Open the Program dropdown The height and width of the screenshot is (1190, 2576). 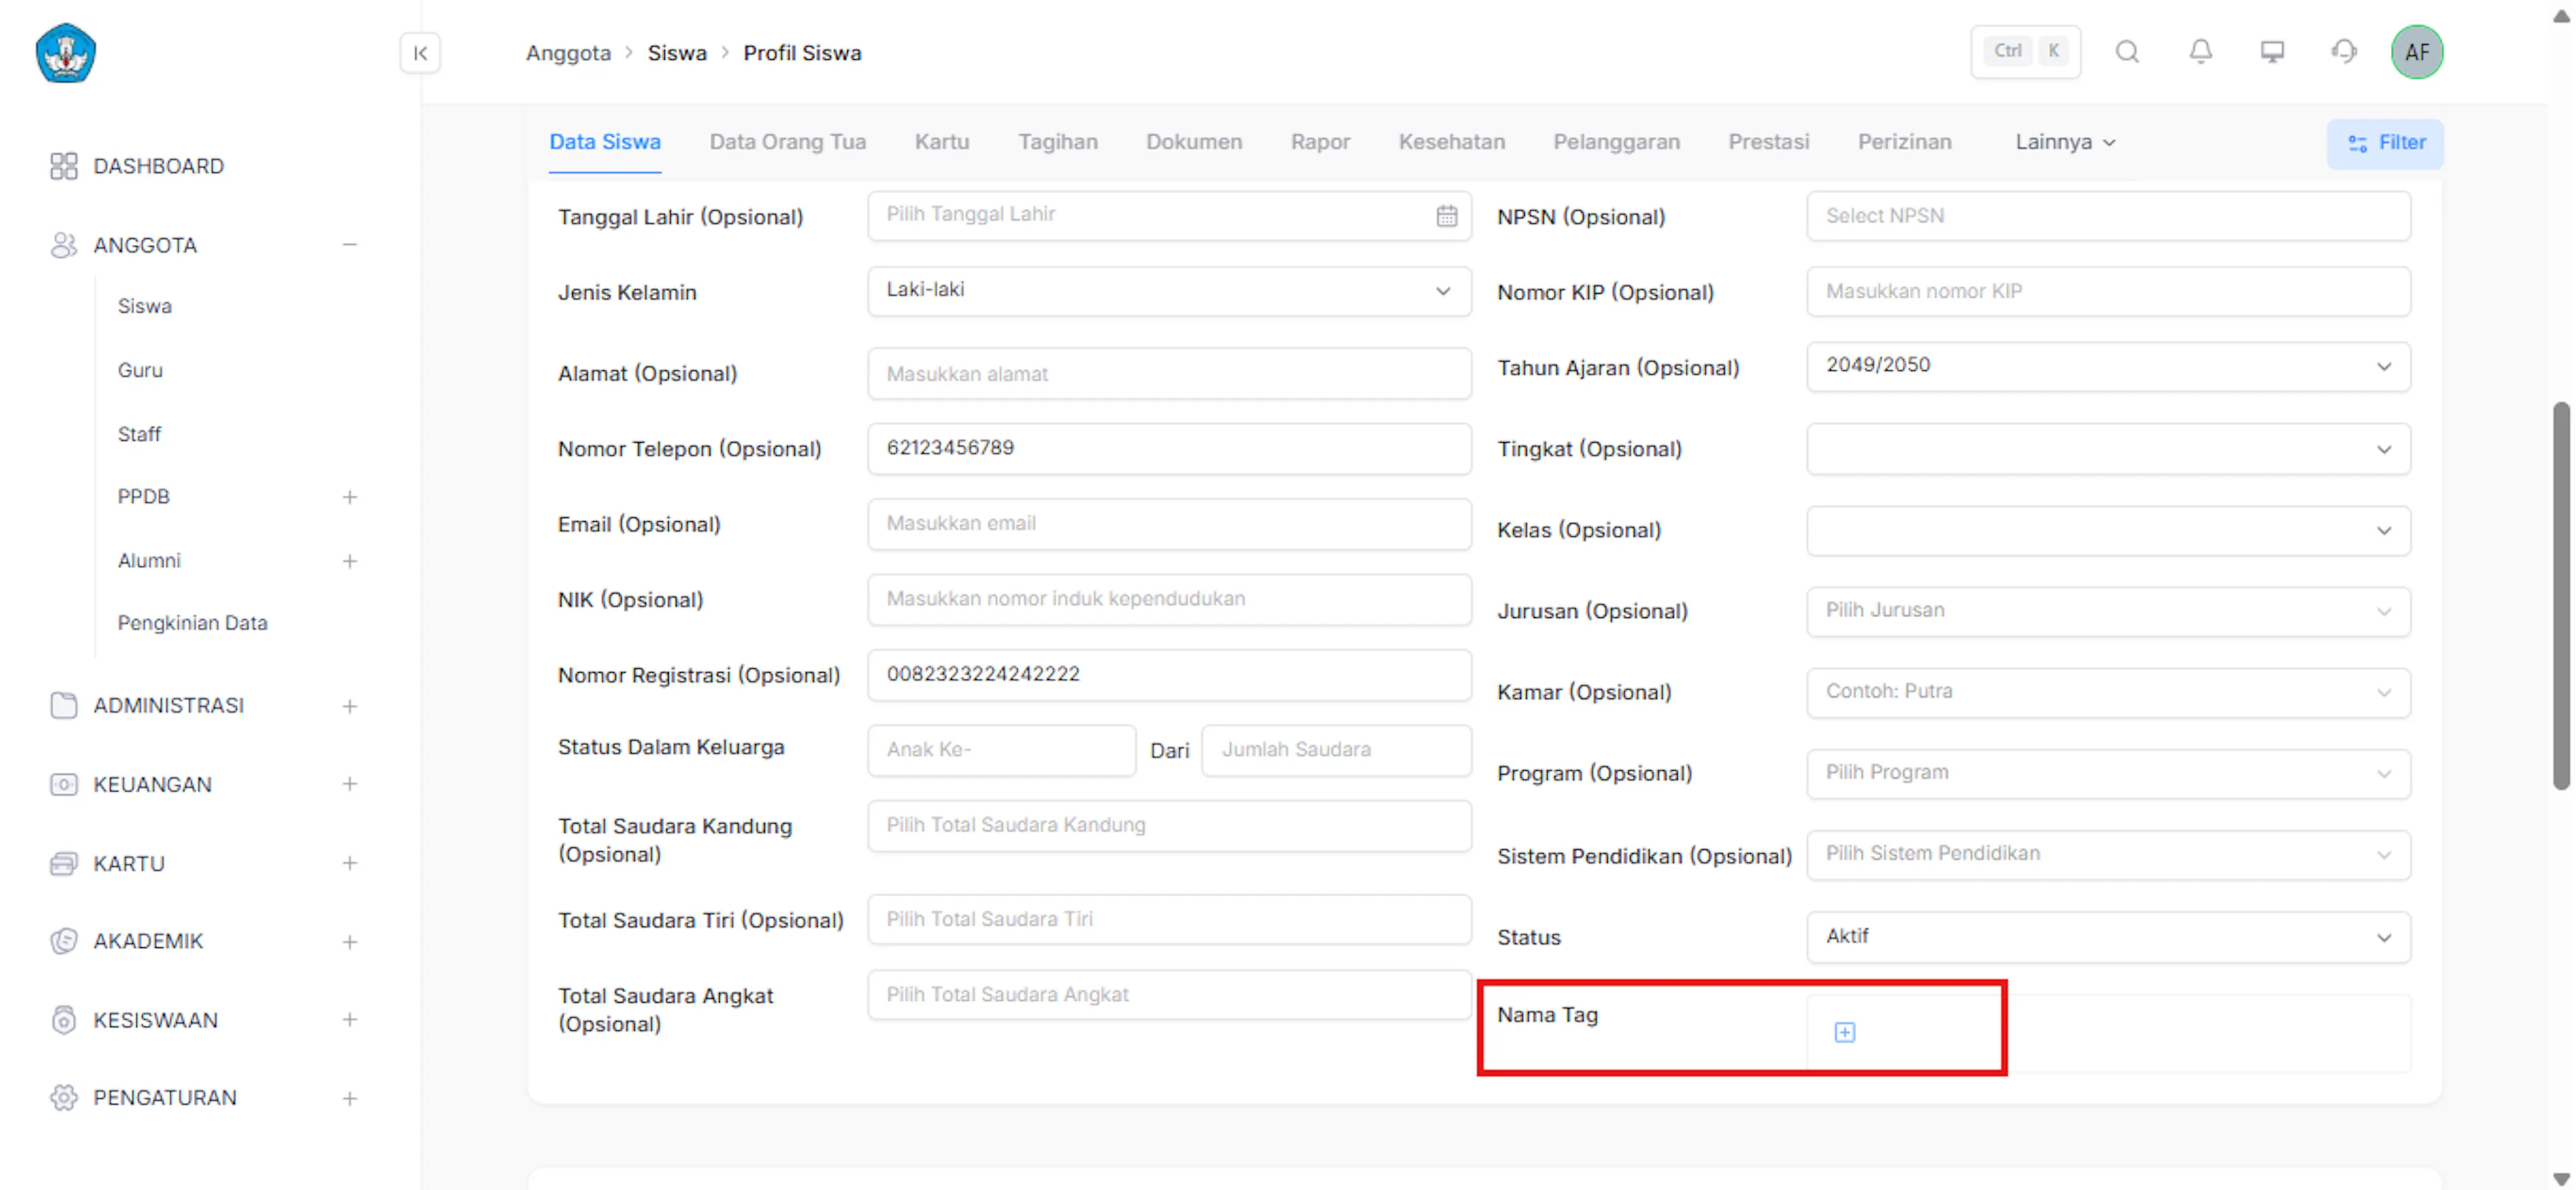2108,773
